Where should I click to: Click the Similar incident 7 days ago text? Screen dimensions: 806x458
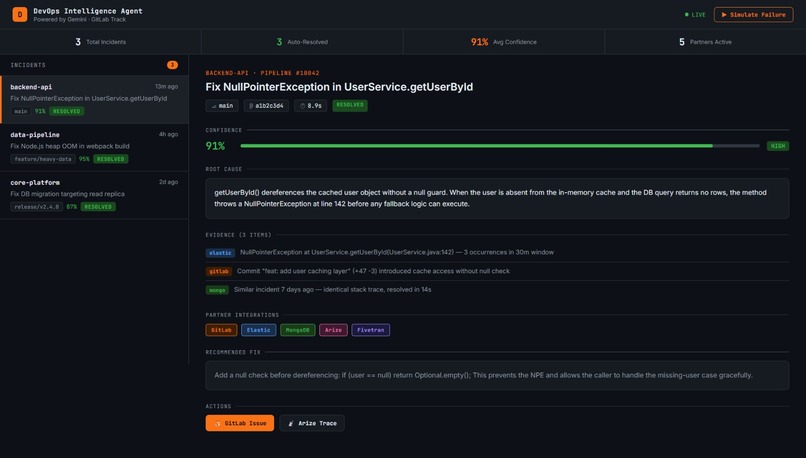(x=333, y=289)
